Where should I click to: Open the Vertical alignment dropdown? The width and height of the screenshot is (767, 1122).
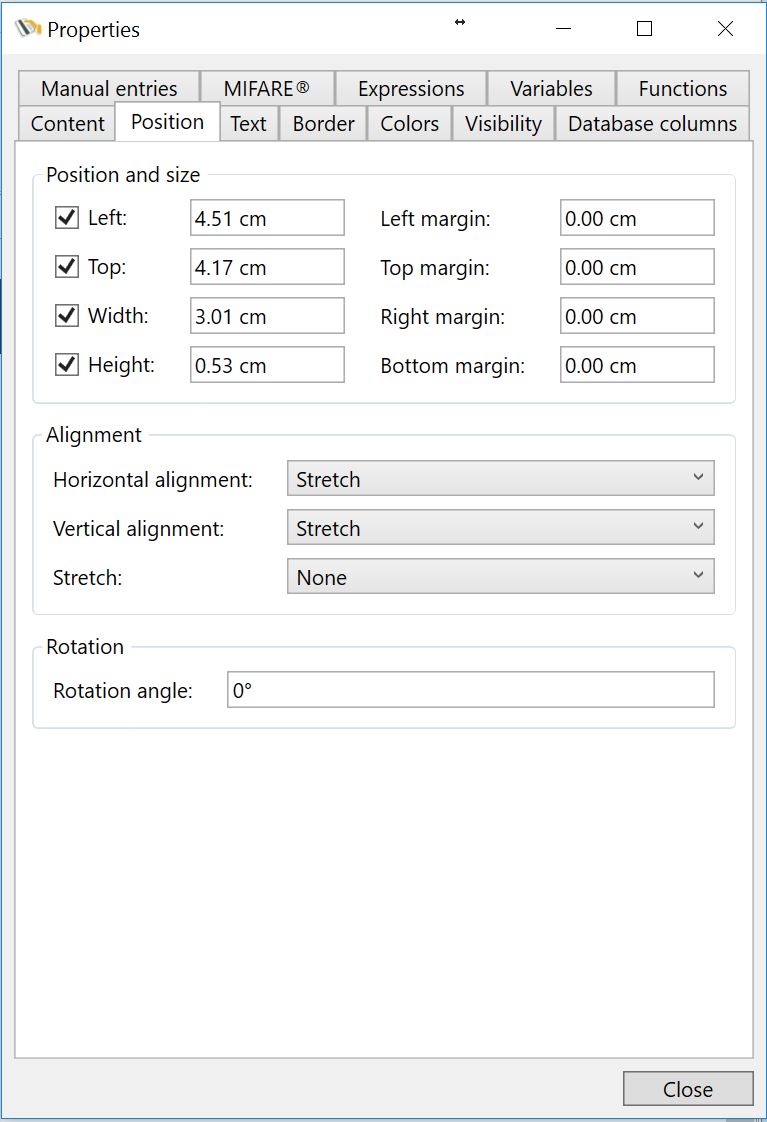click(500, 527)
